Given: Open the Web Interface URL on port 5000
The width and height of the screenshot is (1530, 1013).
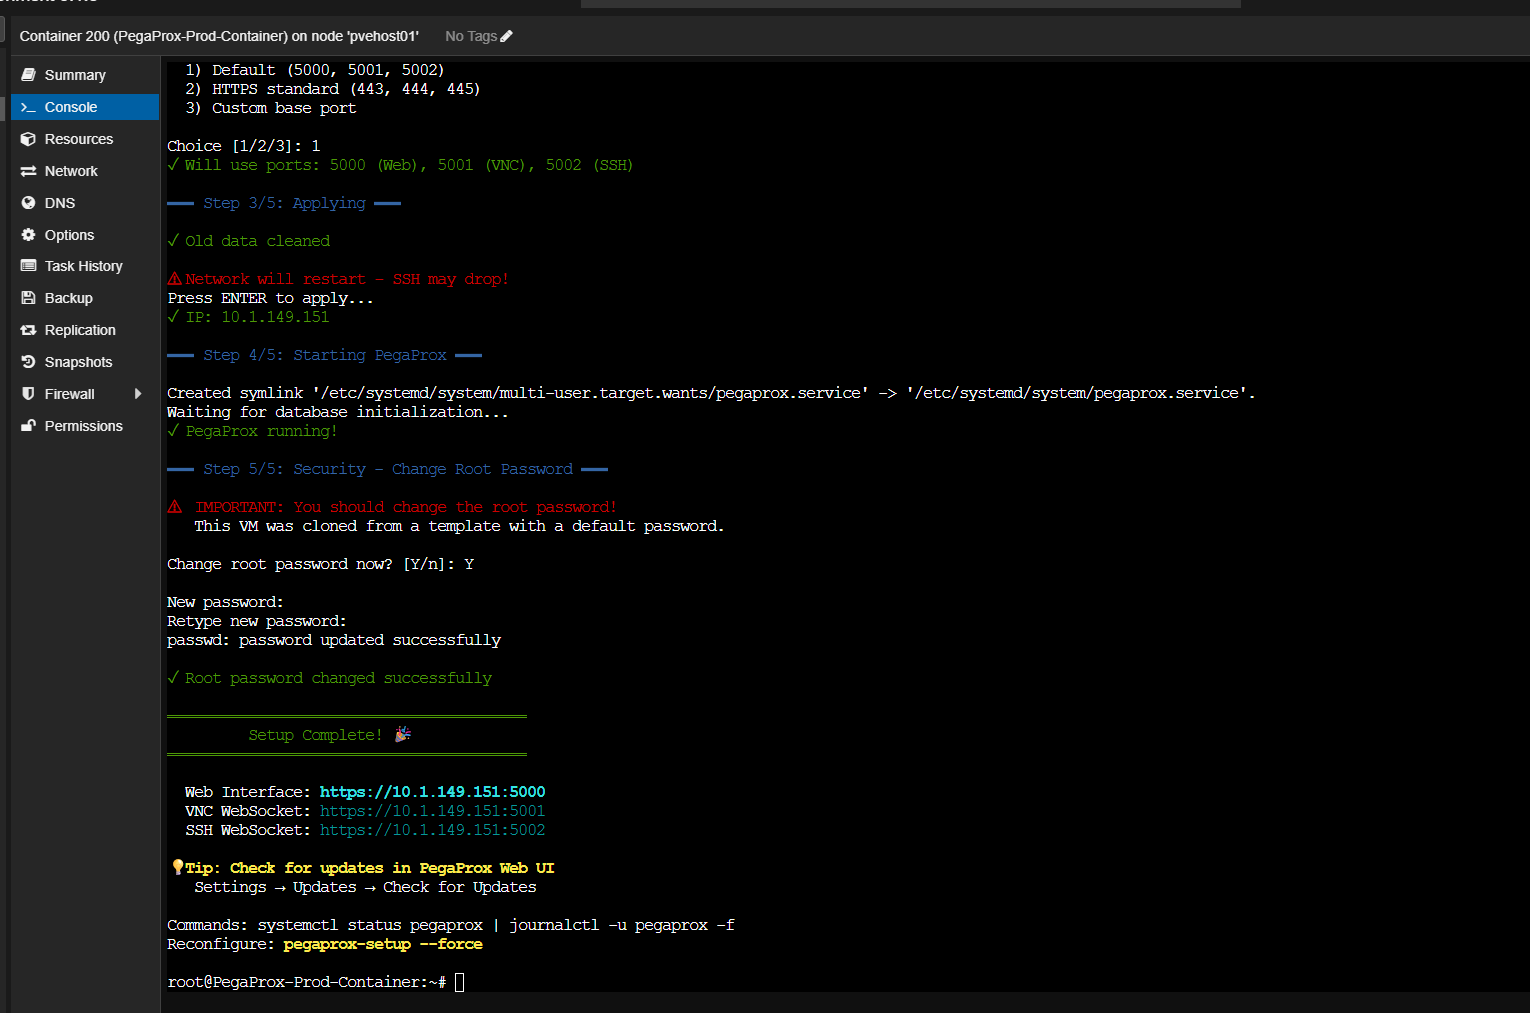Looking at the screenshot, I should click(x=432, y=792).
